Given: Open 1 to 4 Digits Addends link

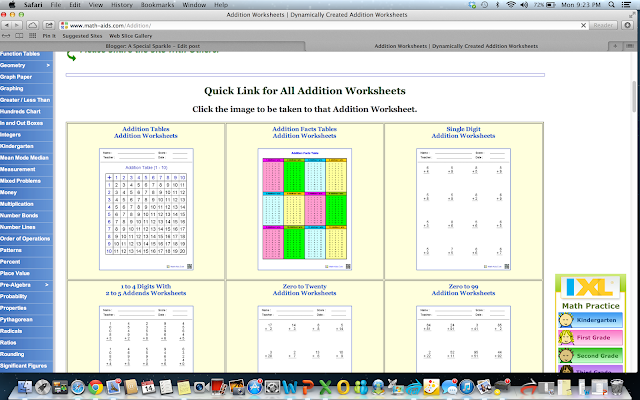Looking at the screenshot, I should coord(146,290).
